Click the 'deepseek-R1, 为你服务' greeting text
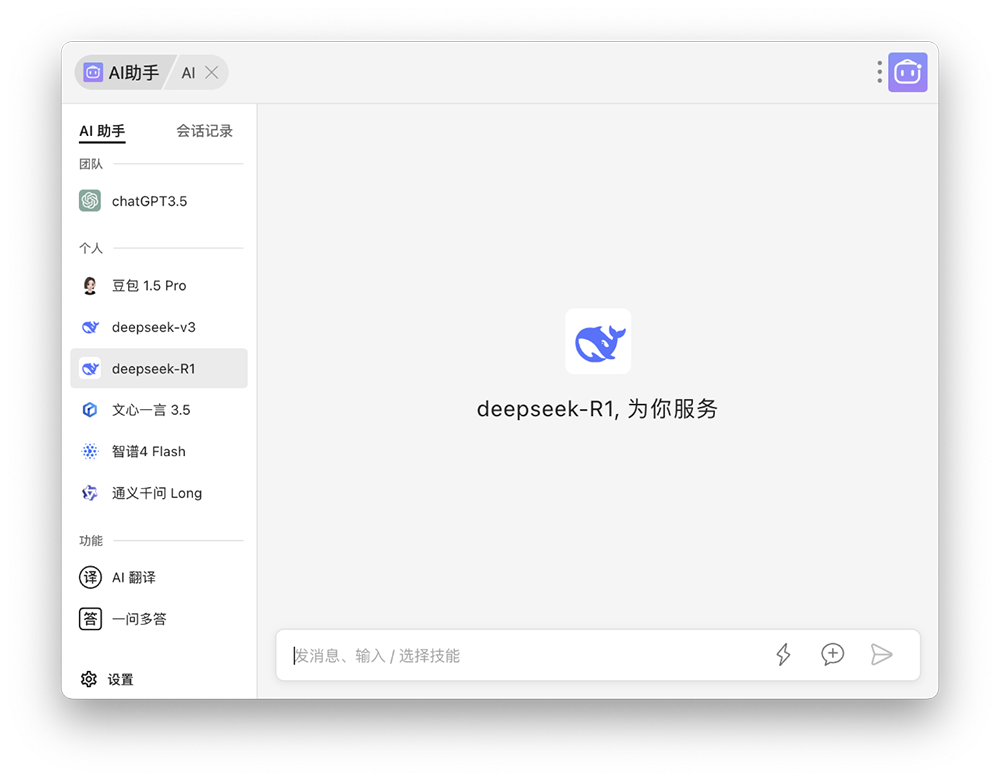This screenshot has width=1000, height=781. pos(598,409)
